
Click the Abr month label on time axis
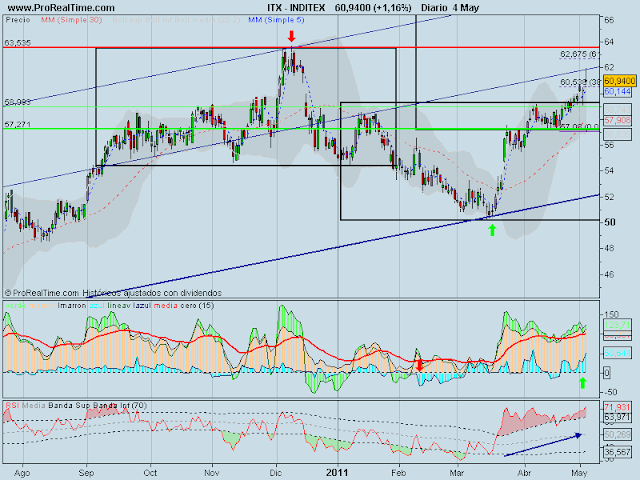pyautogui.click(x=524, y=473)
